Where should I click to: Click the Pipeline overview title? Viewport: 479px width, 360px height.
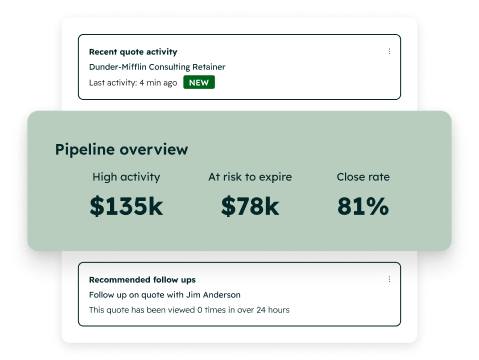(121, 149)
